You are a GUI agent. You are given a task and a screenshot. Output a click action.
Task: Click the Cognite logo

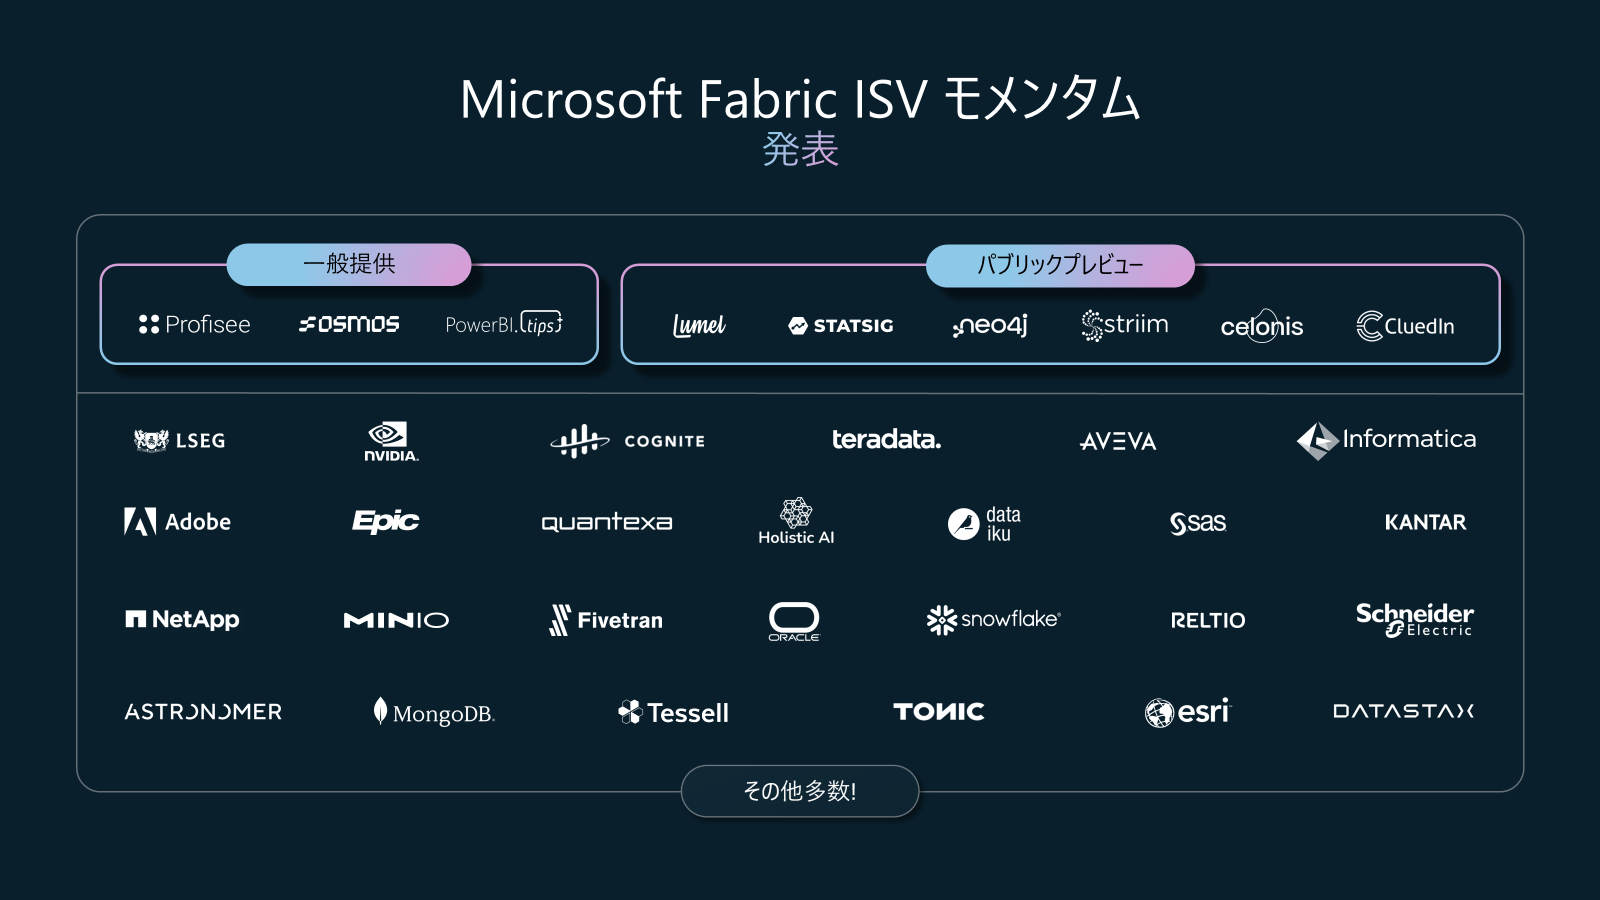coord(628,441)
